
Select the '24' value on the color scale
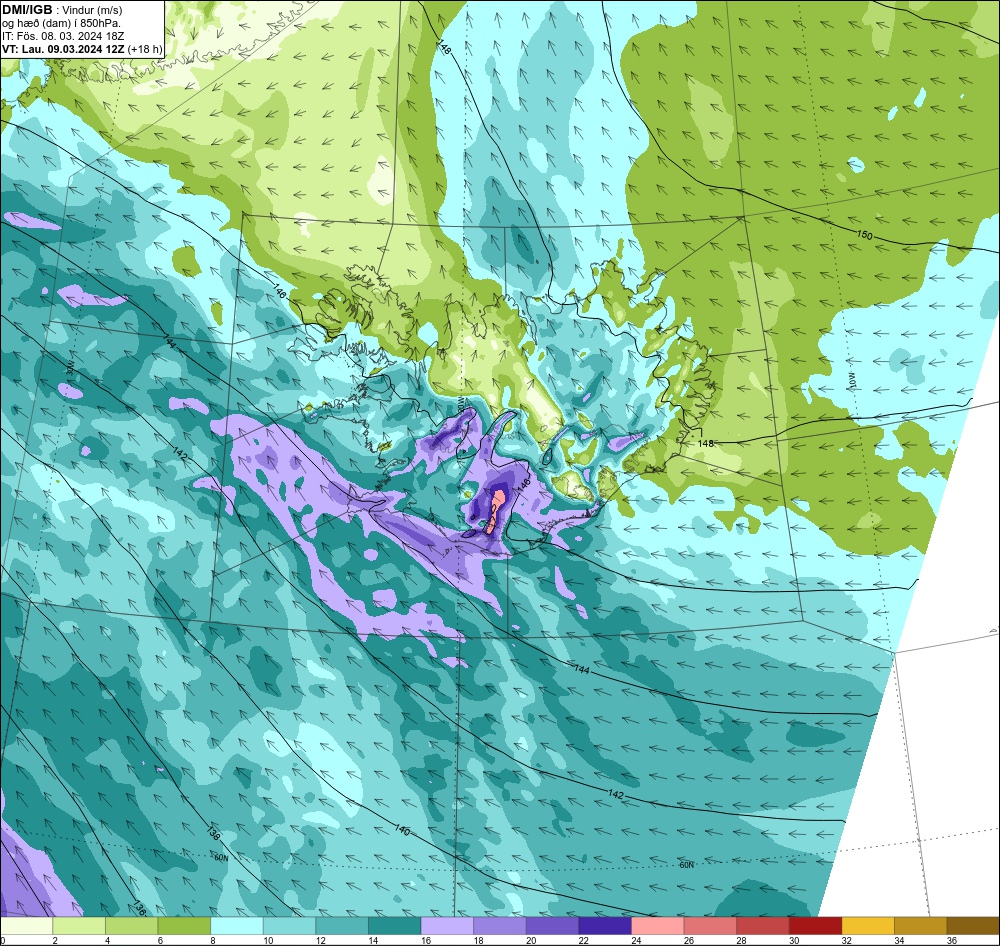pos(635,940)
